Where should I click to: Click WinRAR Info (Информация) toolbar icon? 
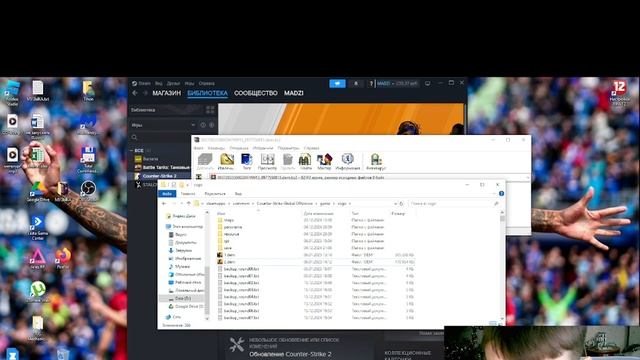(348, 161)
